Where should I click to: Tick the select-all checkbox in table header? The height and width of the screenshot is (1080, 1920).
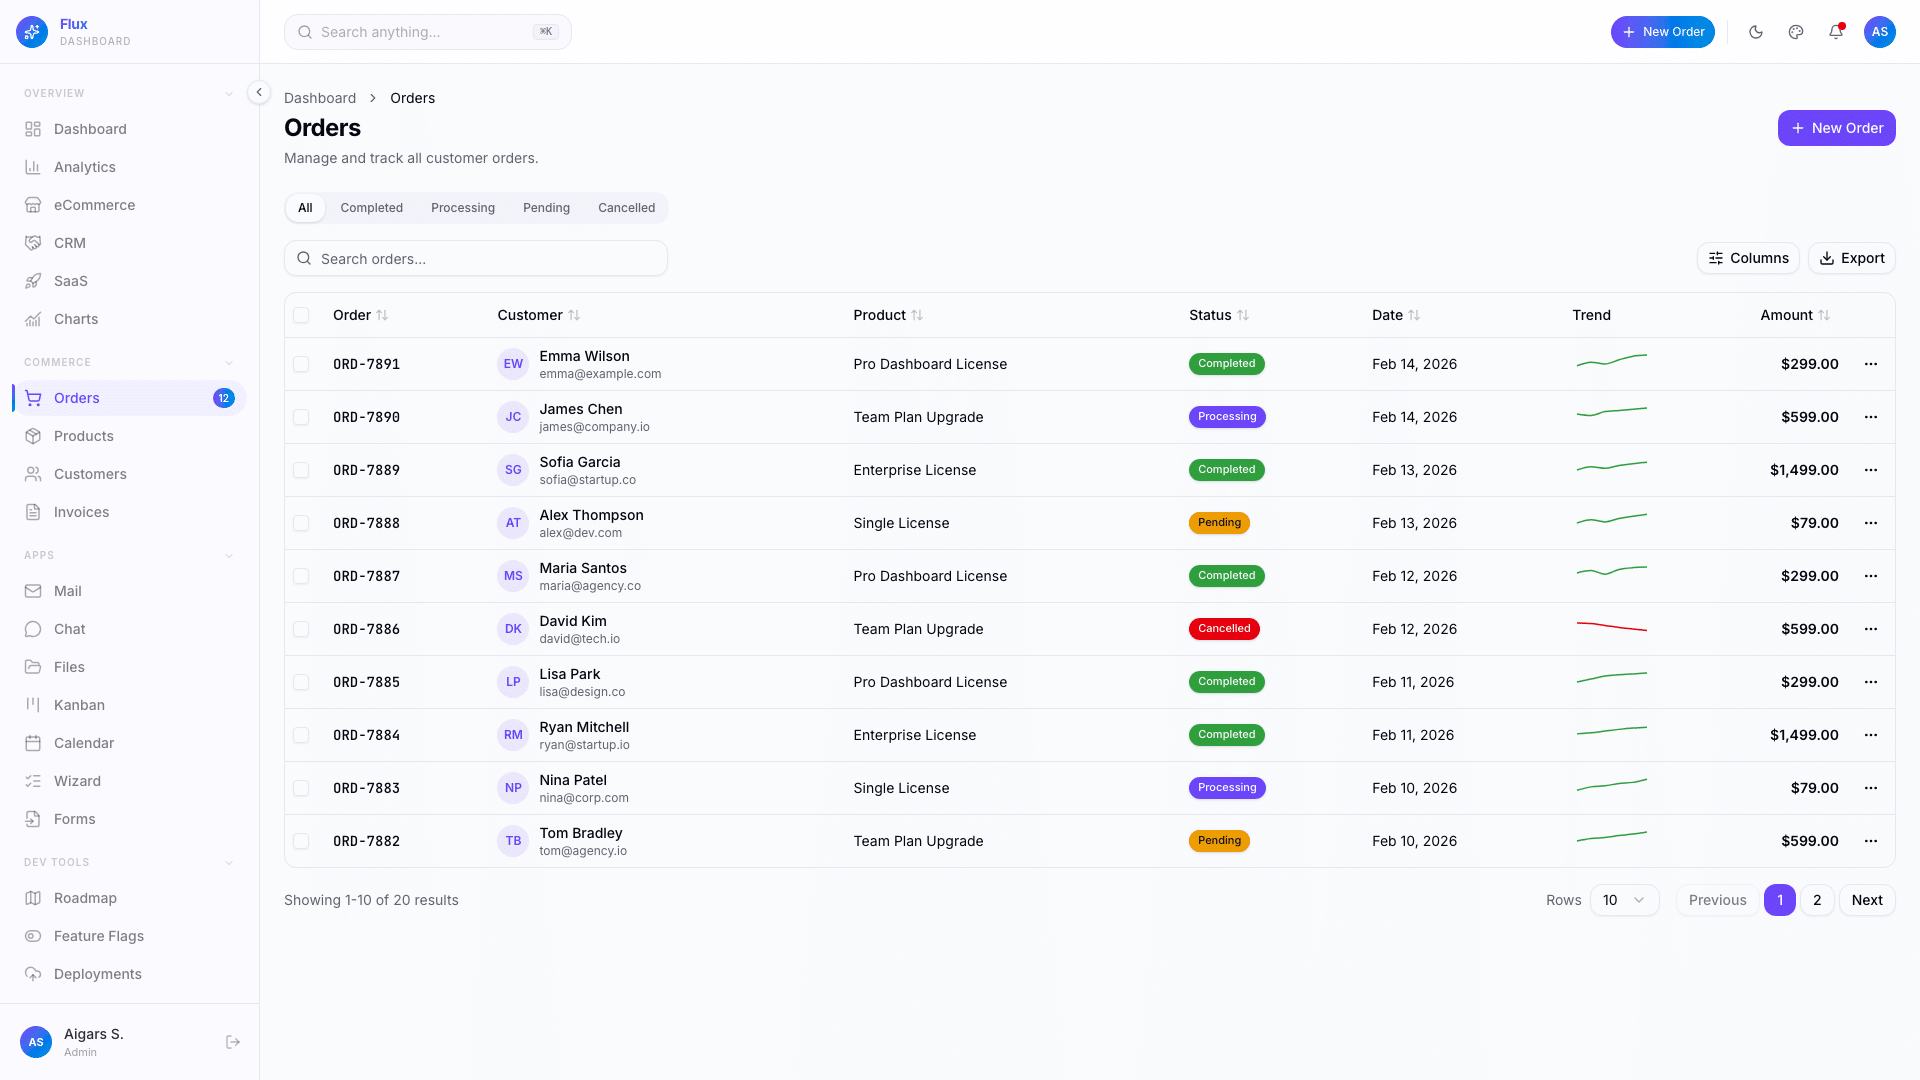pos(301,315)
